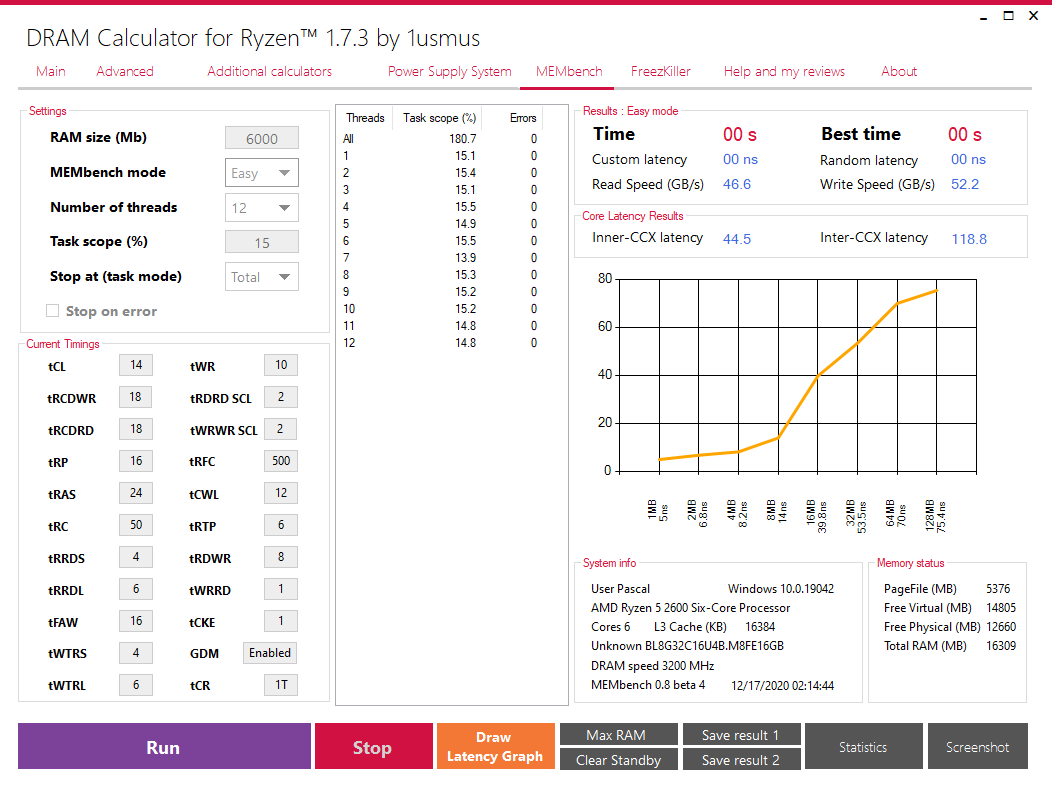Image resolution: width=1052 pixels, height=791 pixels.
Task: Click the purple Run button
Action: coord(164,746)
